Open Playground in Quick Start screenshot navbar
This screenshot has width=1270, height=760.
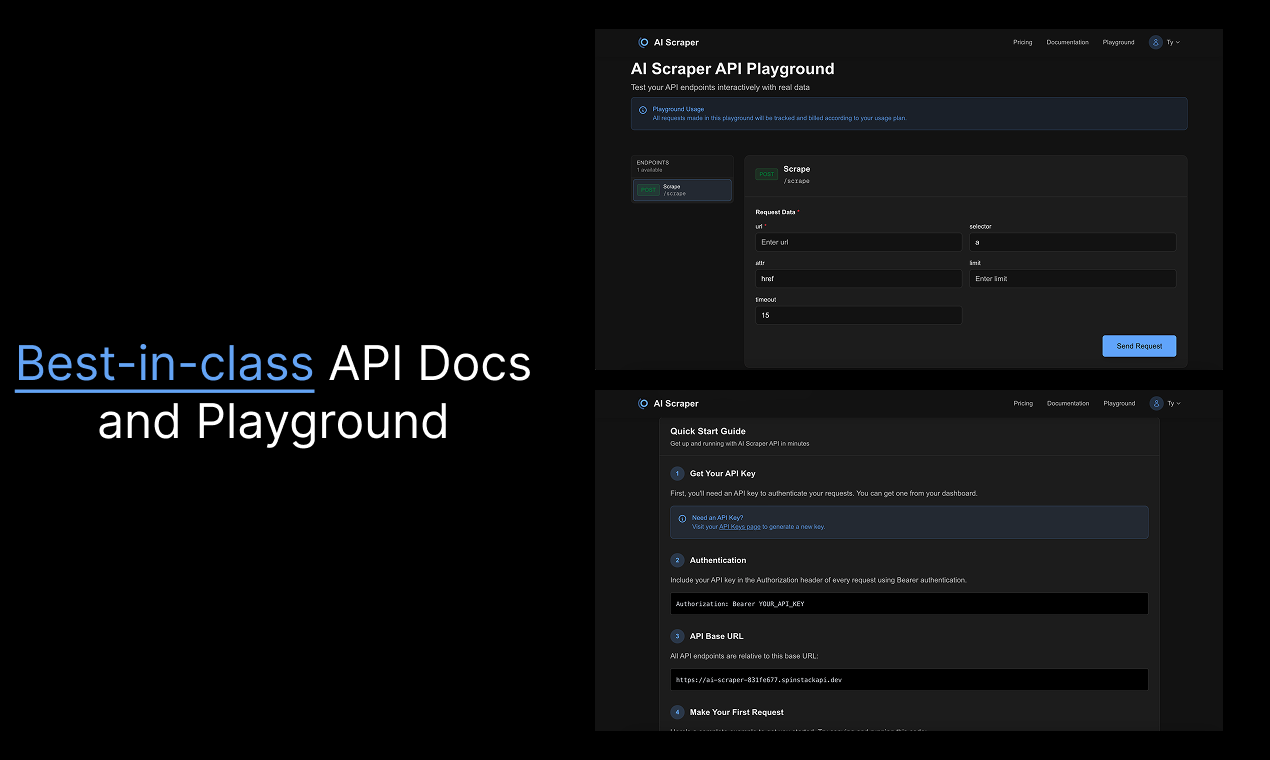(x=1119, y=403)
